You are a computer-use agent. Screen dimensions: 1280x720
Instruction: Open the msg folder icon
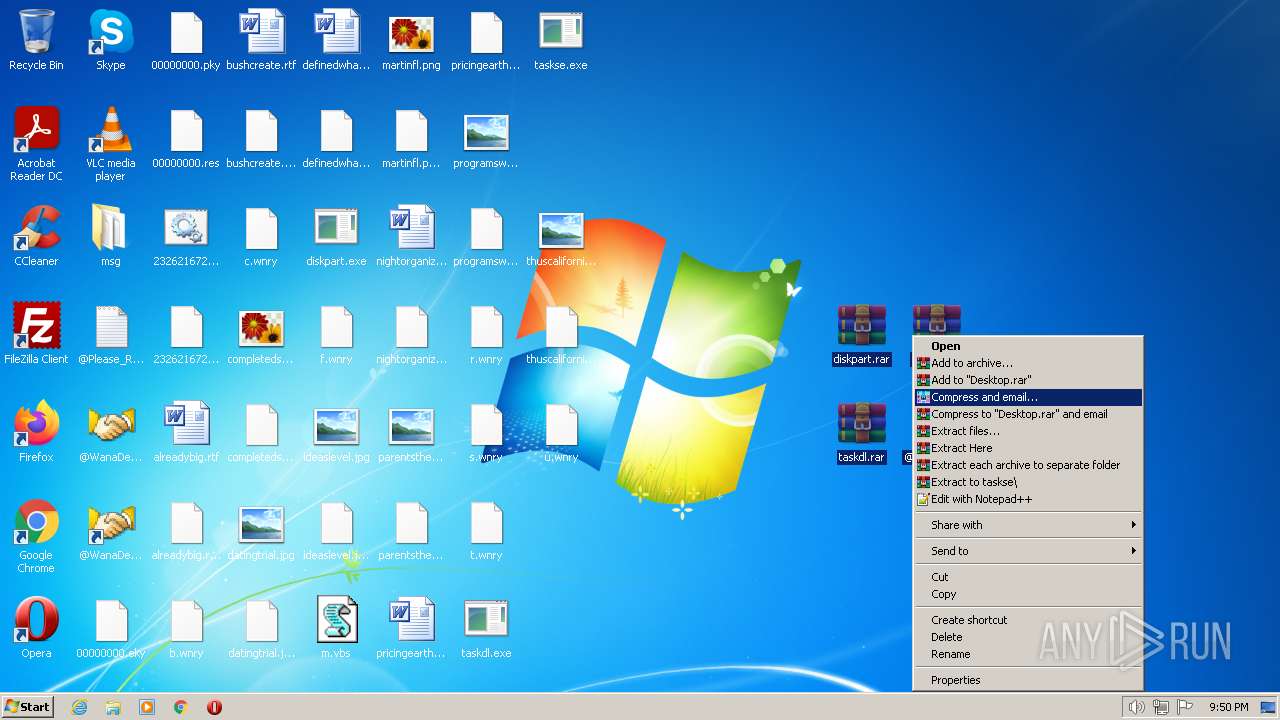click(x=111, y=236)
